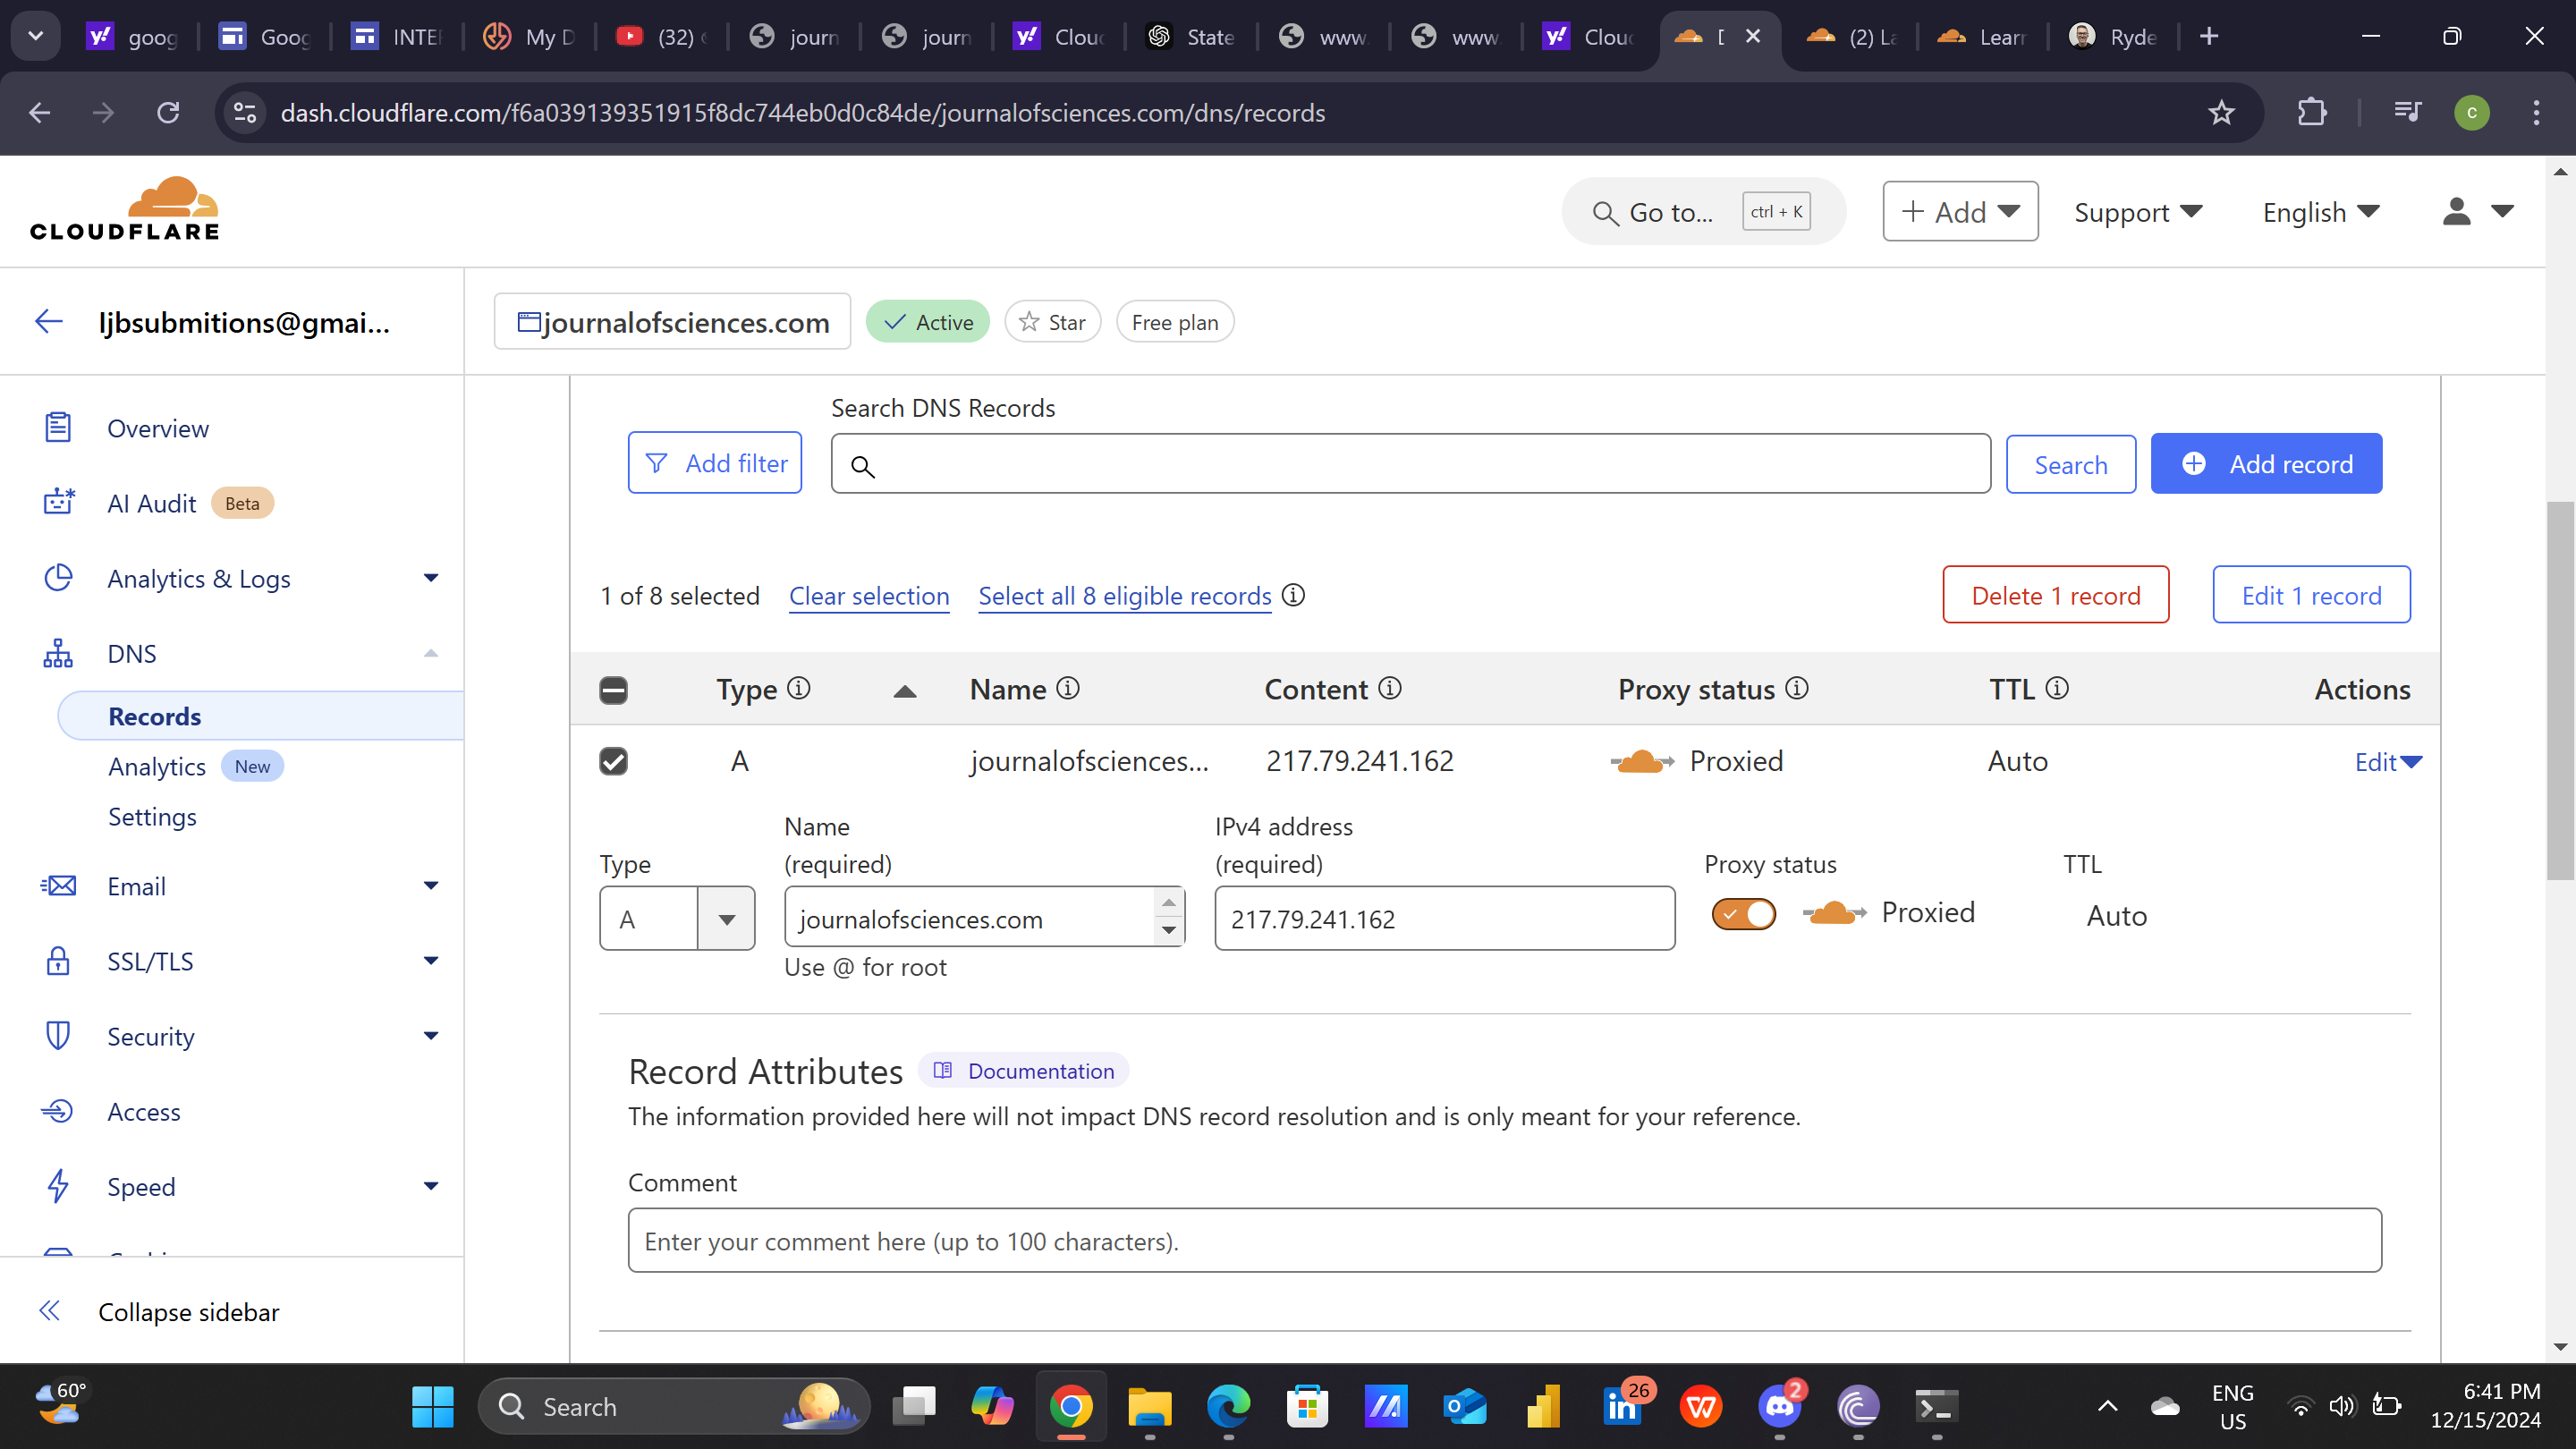Click the Clear selection link
Screen dimensions: 2576x1449
coord(868,596)
